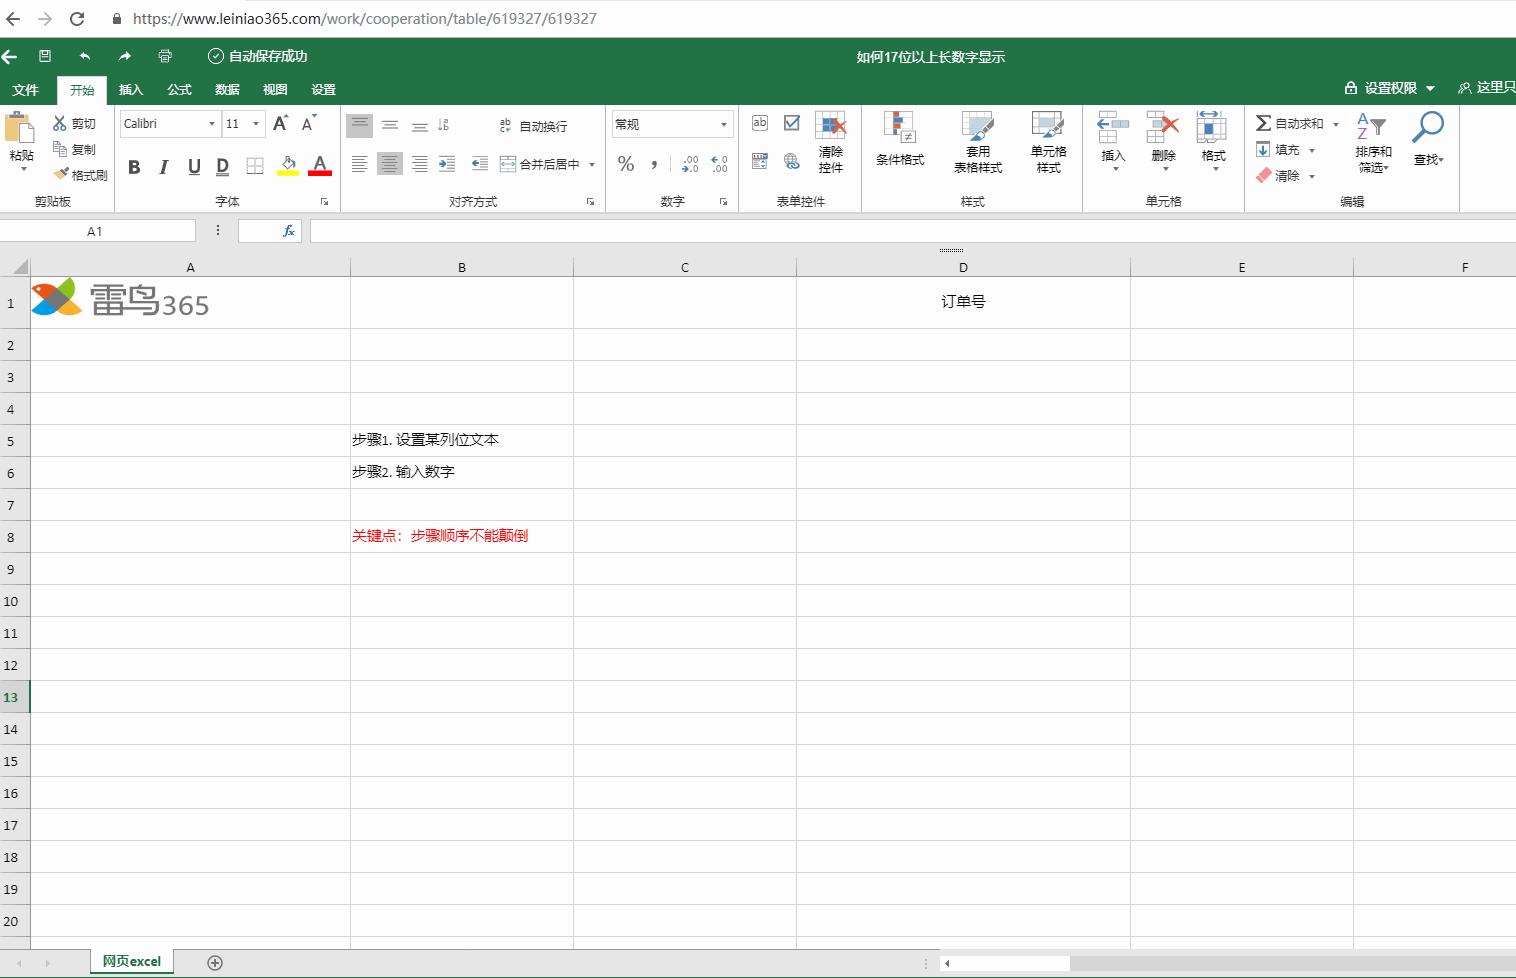Decrease decimal places
Image resolution: width=1516 pixels, height=978 pixels.
point(719,164)
